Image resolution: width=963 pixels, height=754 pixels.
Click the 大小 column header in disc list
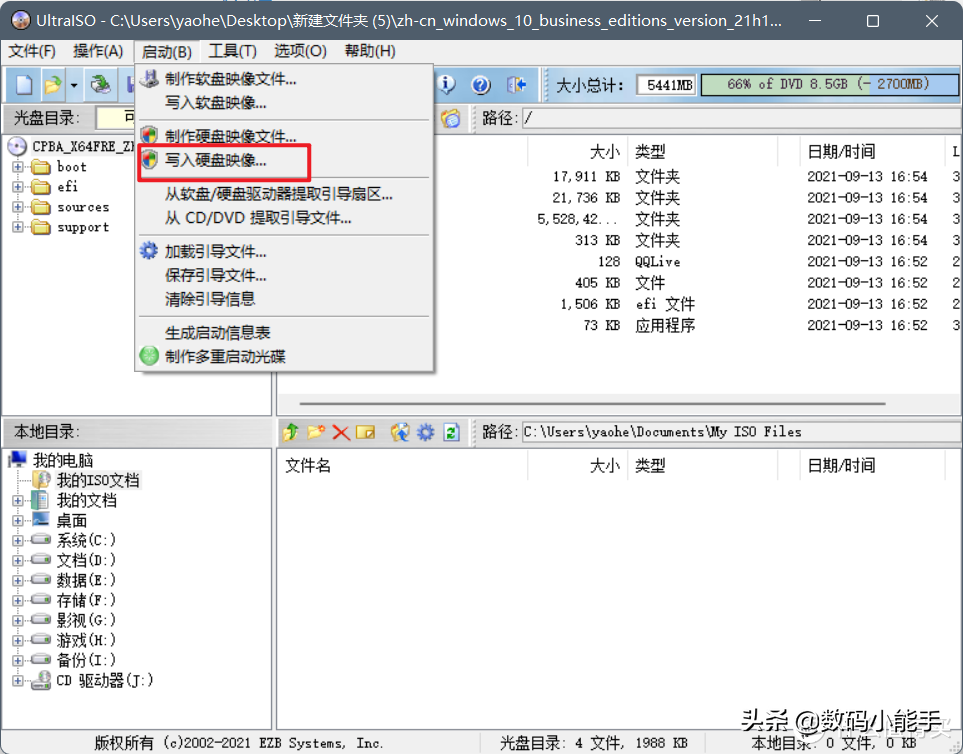click(x=577, y=152)
